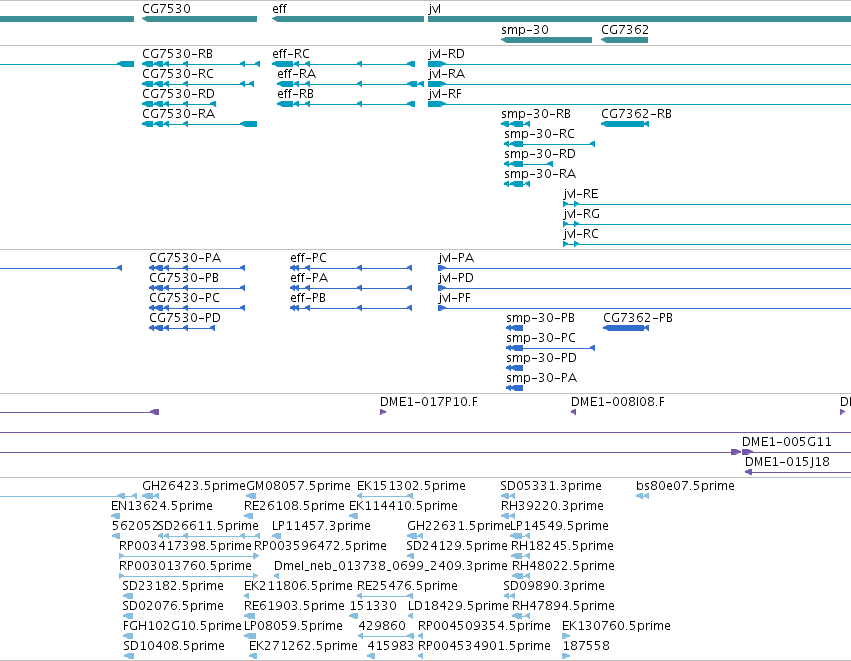Click EST label FGH102G10.5prime
Image resolution: width=851 pixels, height=661 pixels.
point(182,626)
